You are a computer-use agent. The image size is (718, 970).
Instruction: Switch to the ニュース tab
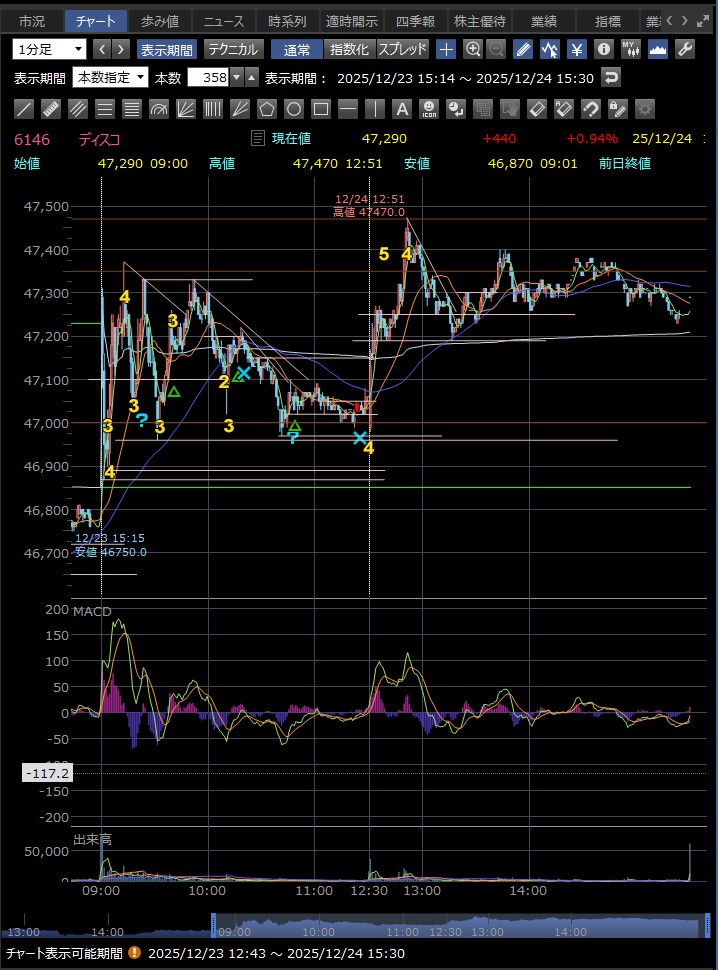[221, 20]
